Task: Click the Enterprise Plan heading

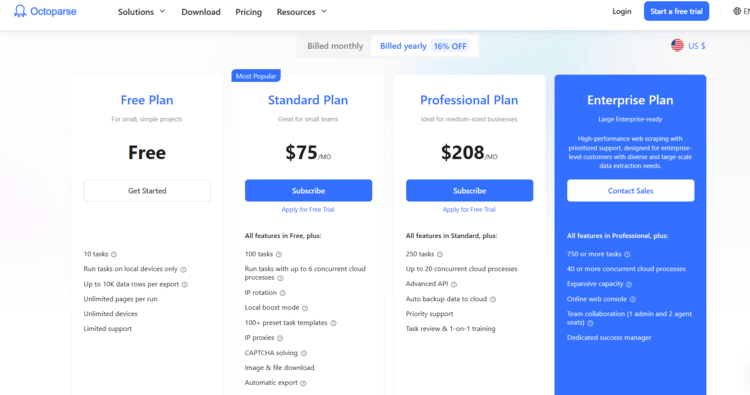Action: [630, 100]
